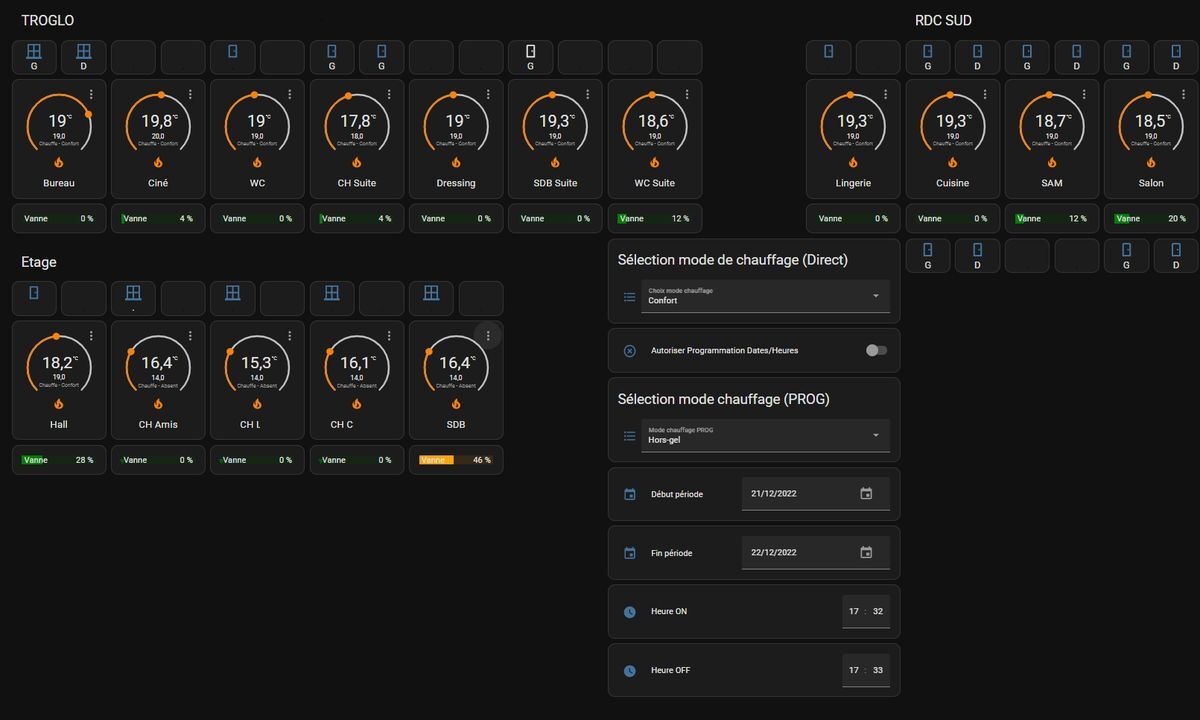Click the flame icon on Bureau thermostat
Viewport: 1200px width, 720px height.
pyautogui.click(x=58, y=162)
